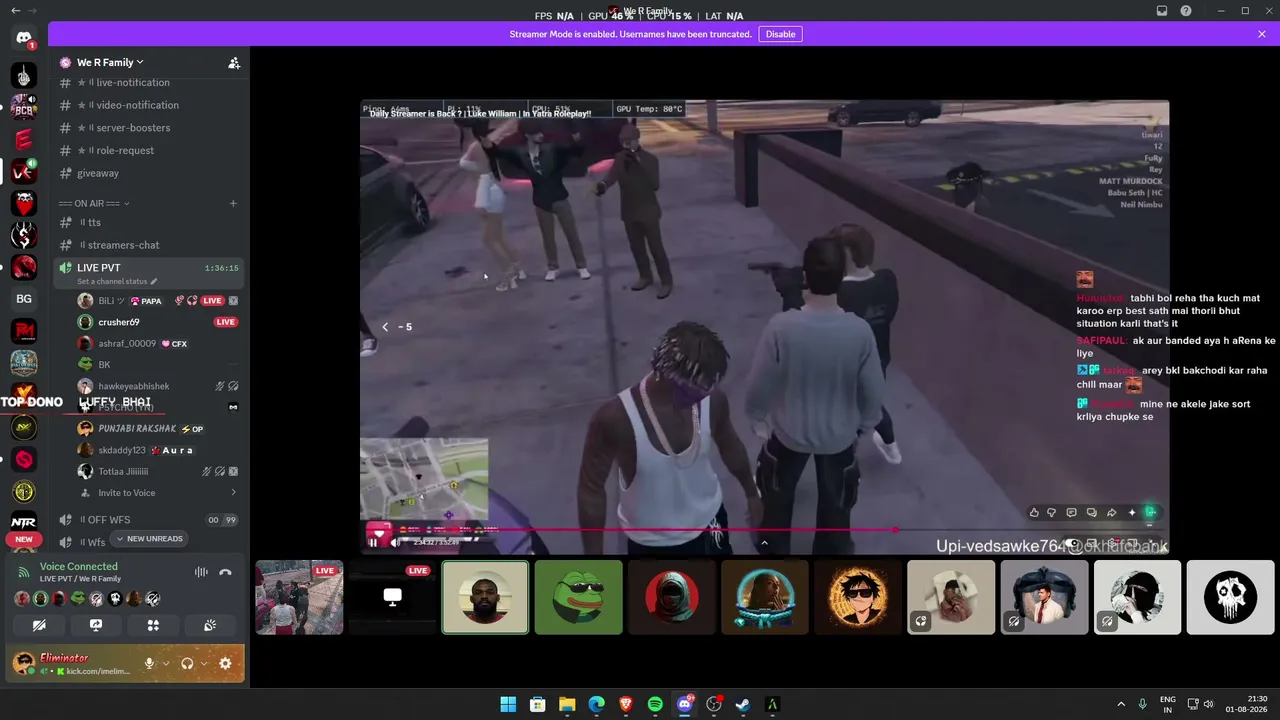Mute the microphone in user panel
This screenshot has height=720, width=1280.
coord(150,663)
